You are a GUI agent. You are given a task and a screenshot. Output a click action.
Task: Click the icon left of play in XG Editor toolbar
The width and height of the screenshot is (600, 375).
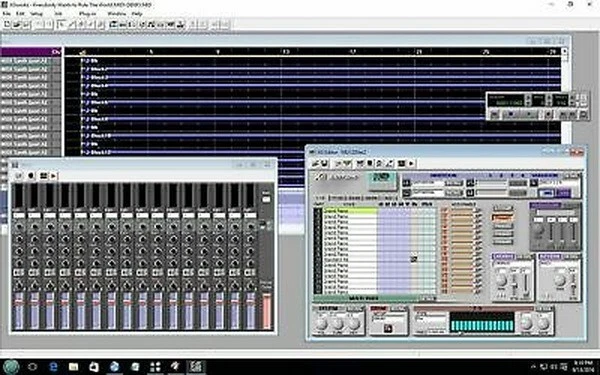(401, 163)
